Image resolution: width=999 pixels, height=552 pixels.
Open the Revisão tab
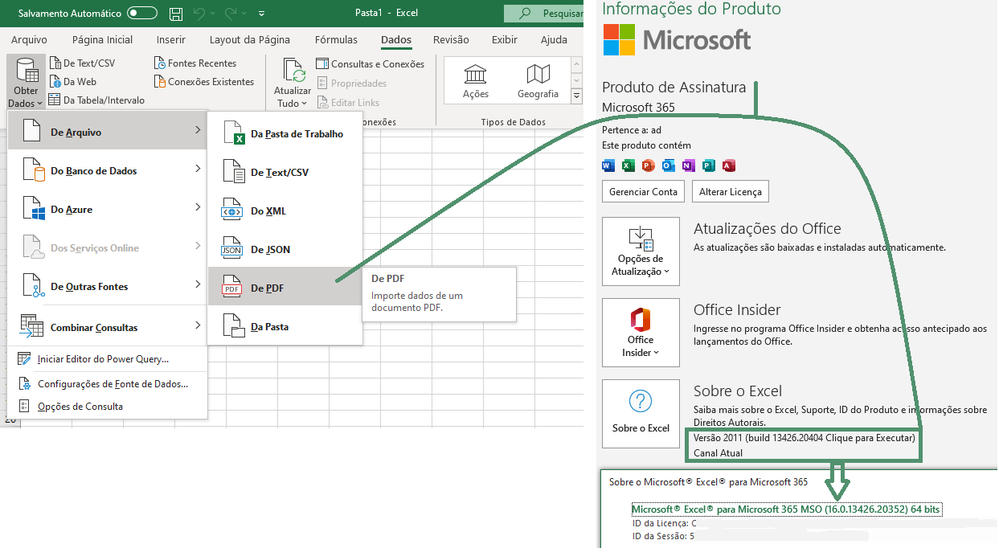tap(450, 40)
